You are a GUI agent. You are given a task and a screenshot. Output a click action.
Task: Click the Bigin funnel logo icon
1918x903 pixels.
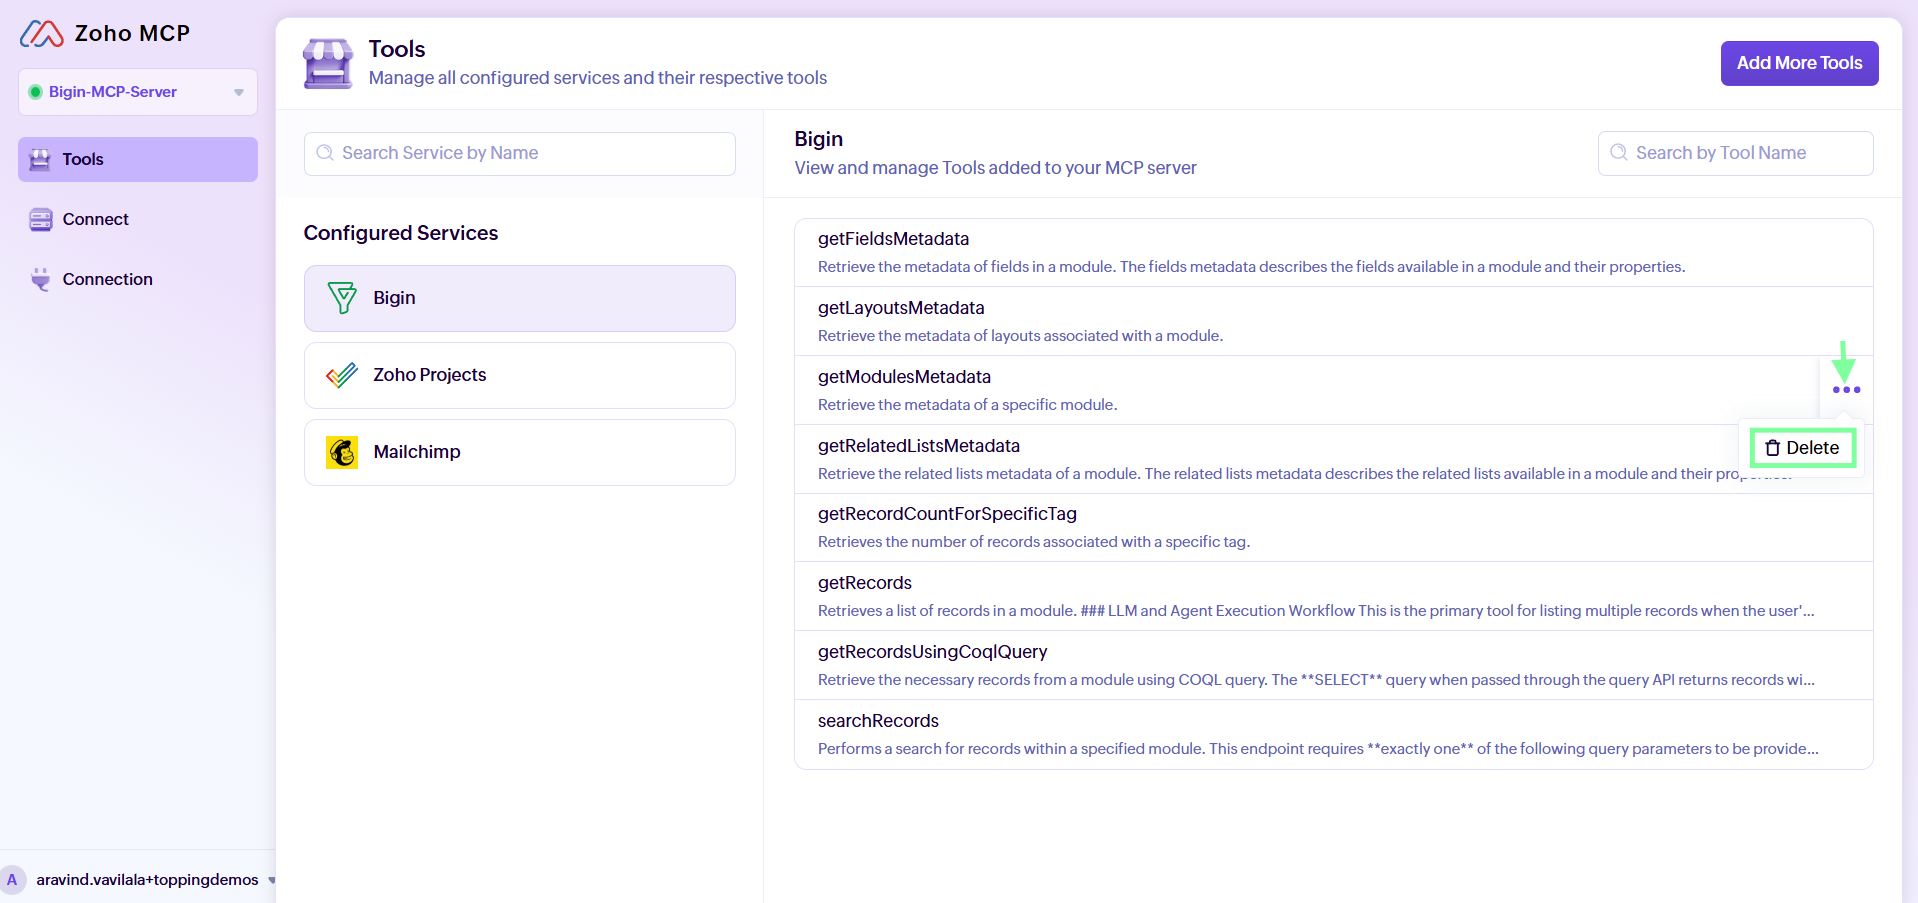tap(342, 298)
